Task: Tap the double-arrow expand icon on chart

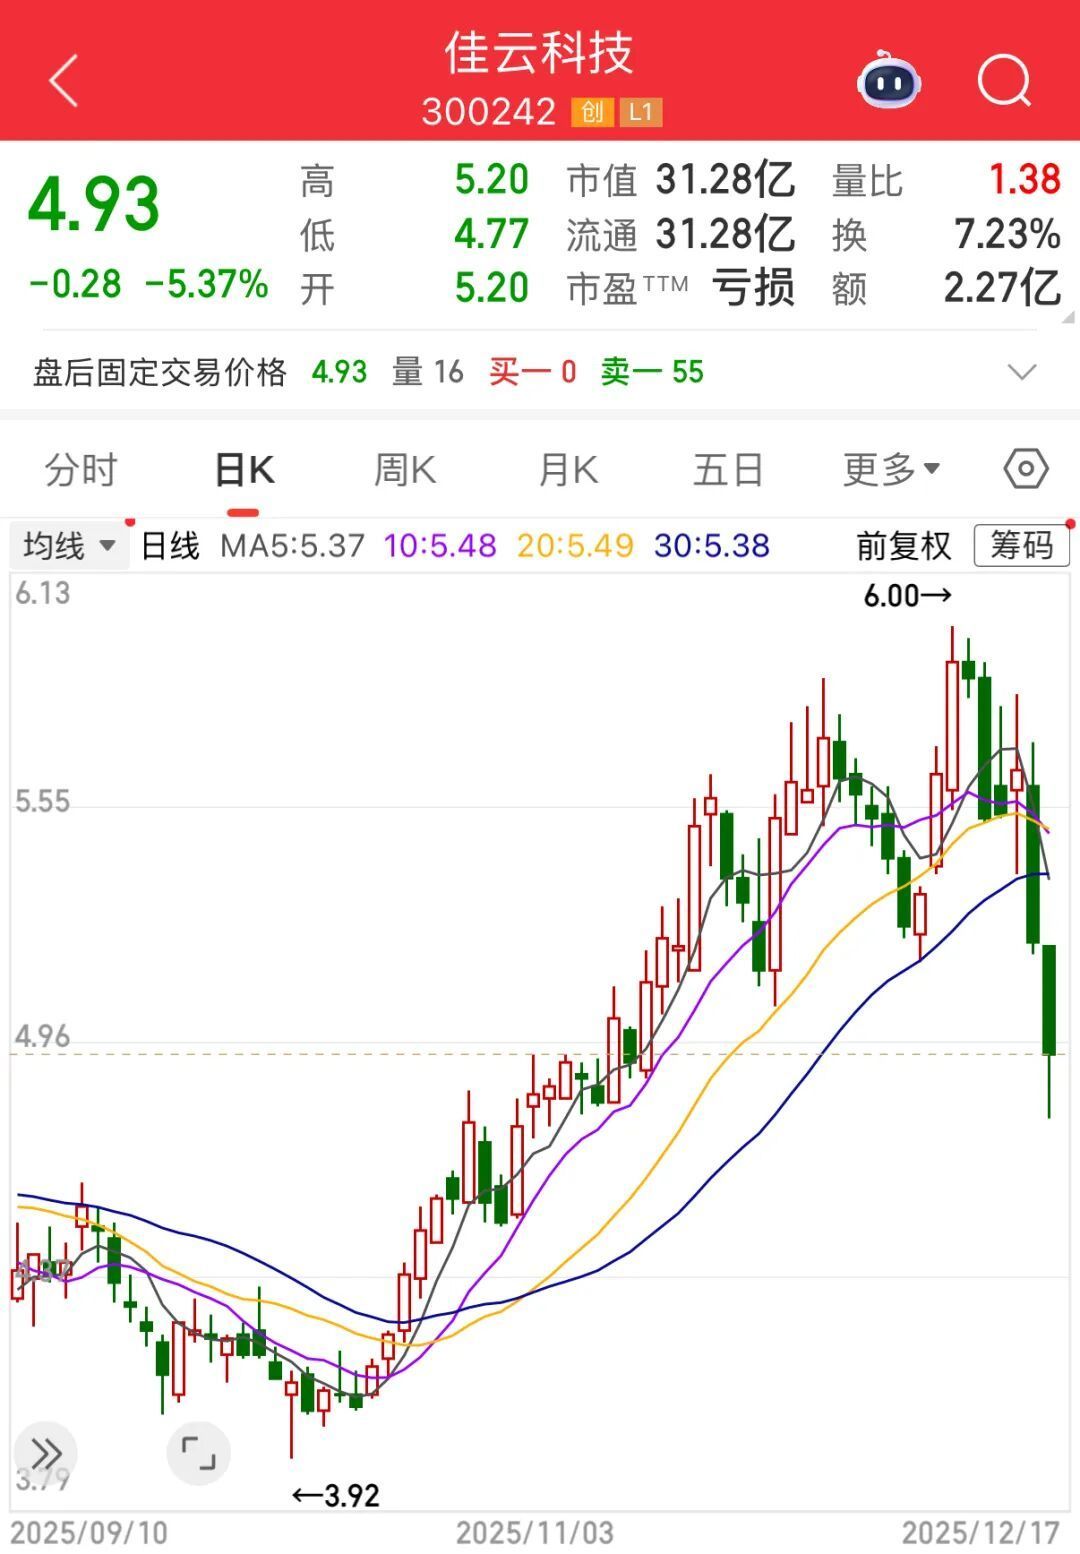Action: [45, 1453]
